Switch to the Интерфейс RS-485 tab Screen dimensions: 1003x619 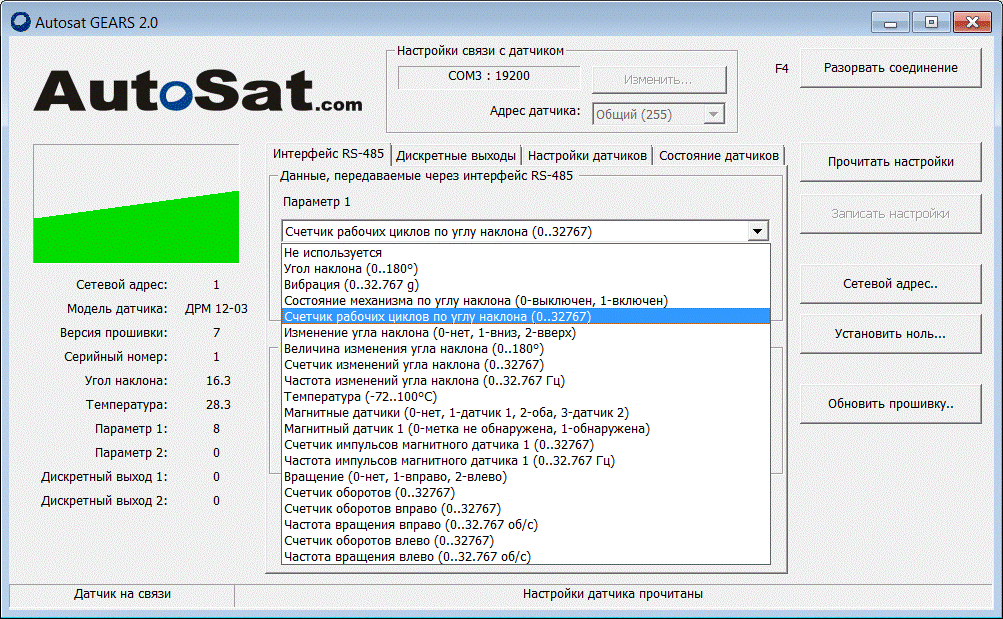pos(329,154)
